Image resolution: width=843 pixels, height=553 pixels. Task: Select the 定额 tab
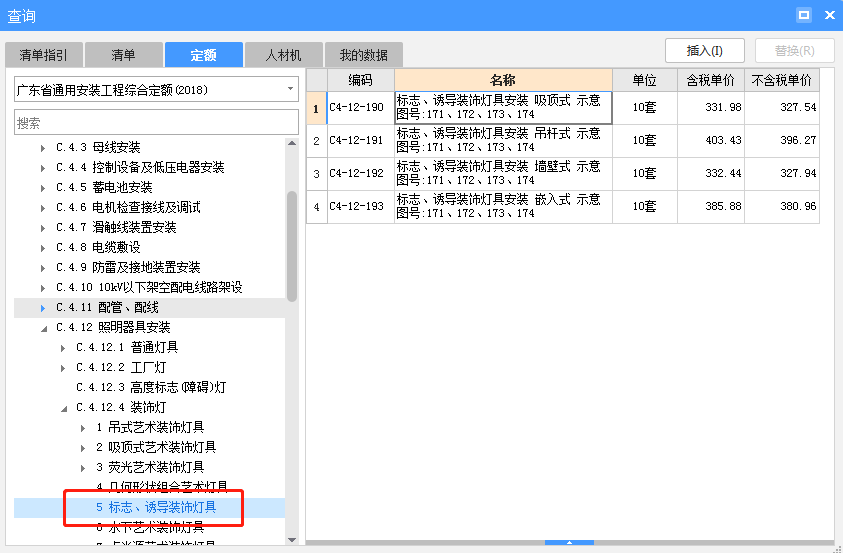tap(204, 55)
